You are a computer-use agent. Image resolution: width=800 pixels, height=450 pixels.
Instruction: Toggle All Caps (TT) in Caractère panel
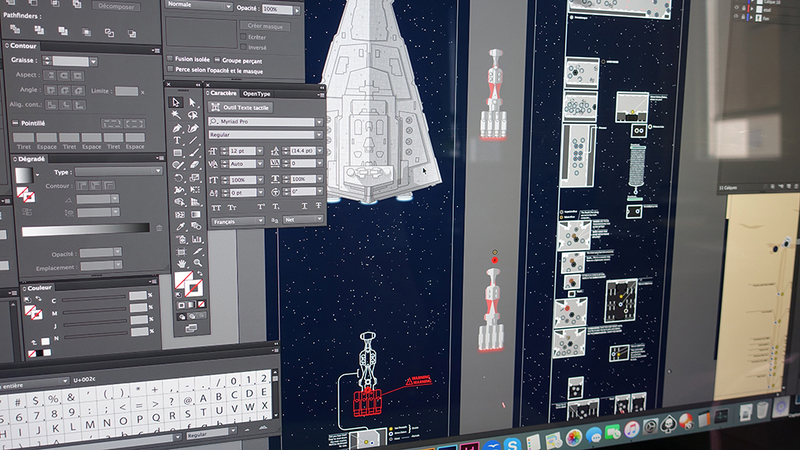[216, 208]
